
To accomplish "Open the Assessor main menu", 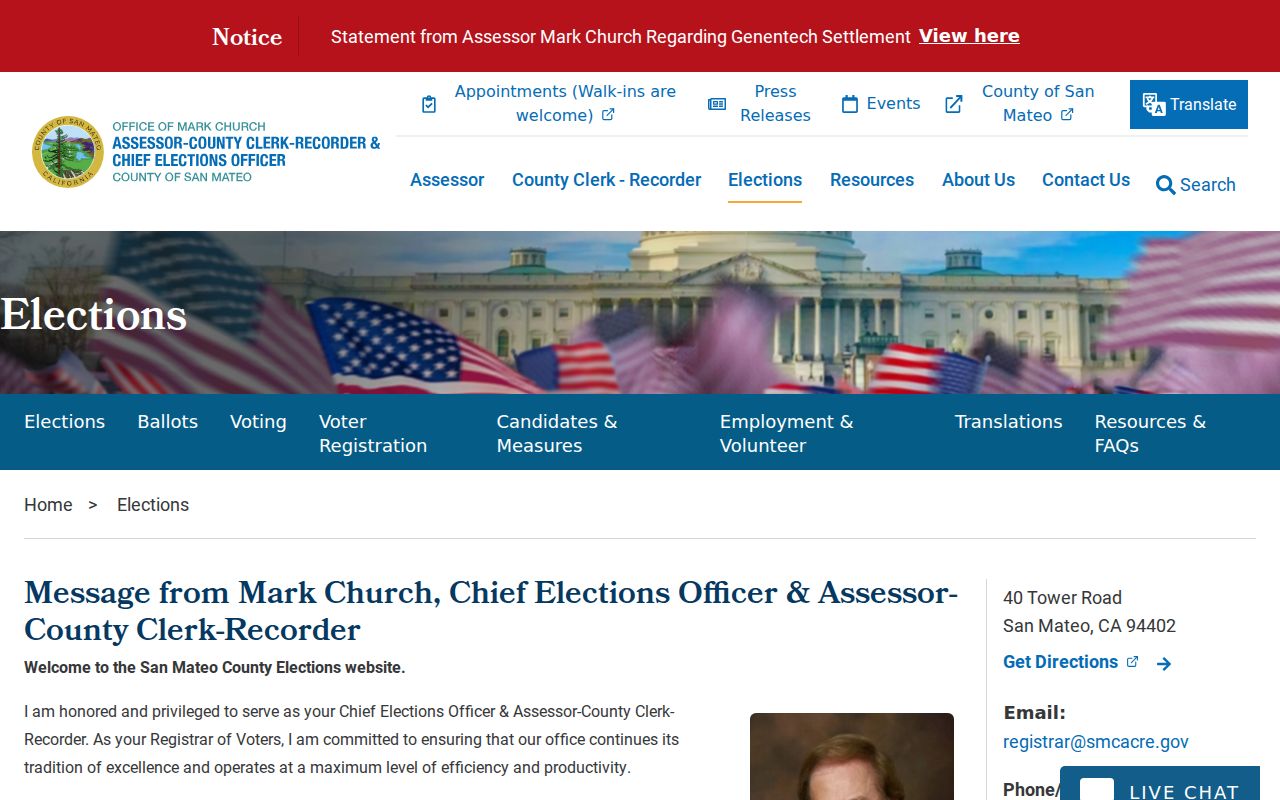I will pyautogui.click(x=447, y=180).
